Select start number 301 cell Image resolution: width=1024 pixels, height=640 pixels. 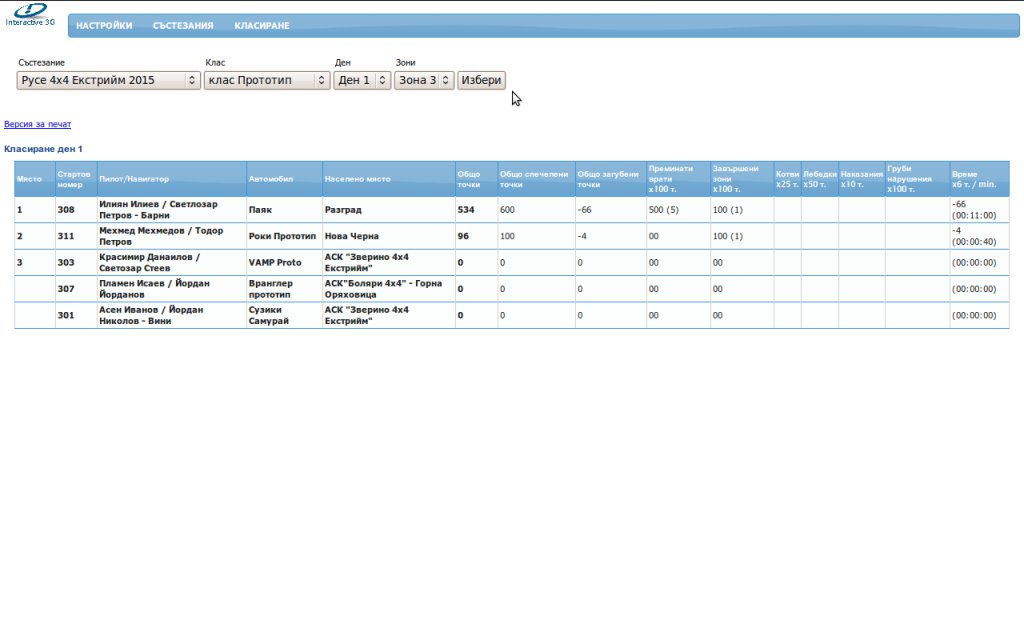[76, 315]
